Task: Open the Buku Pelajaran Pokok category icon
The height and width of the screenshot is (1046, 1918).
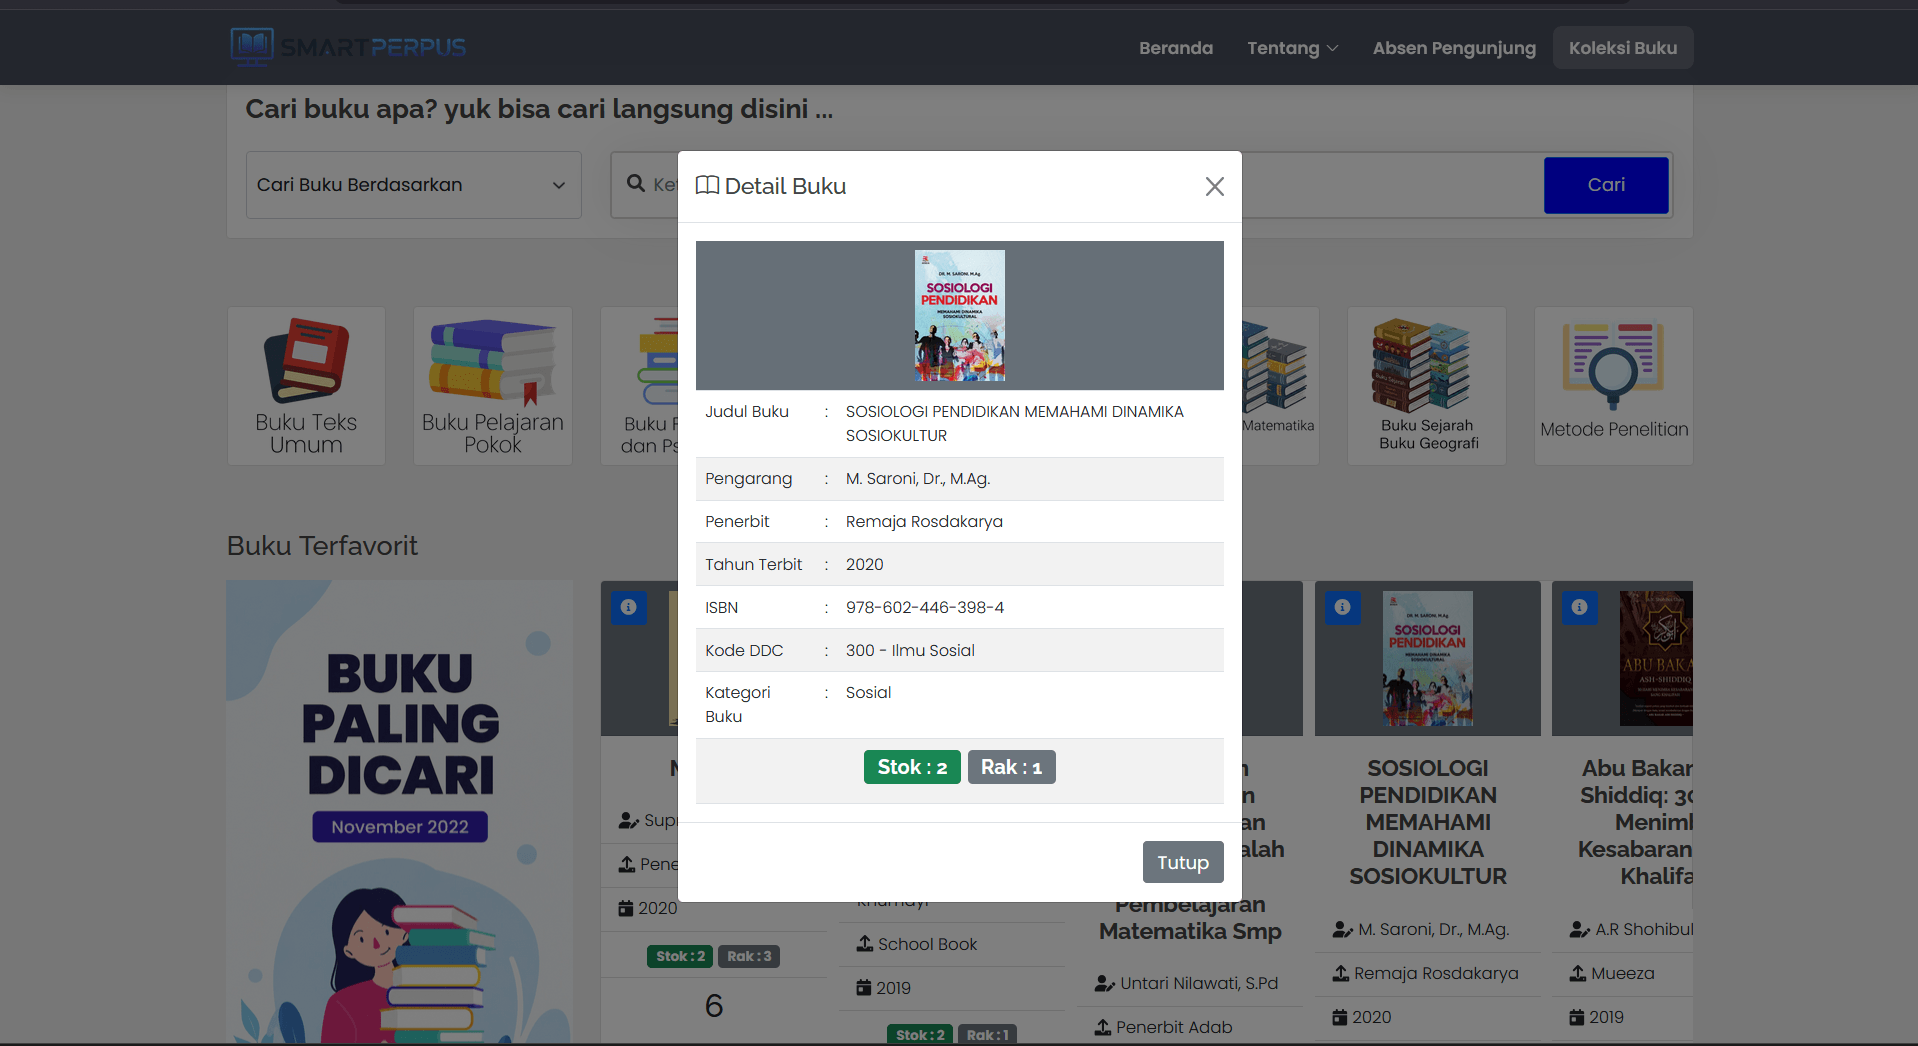Action: 493,386
